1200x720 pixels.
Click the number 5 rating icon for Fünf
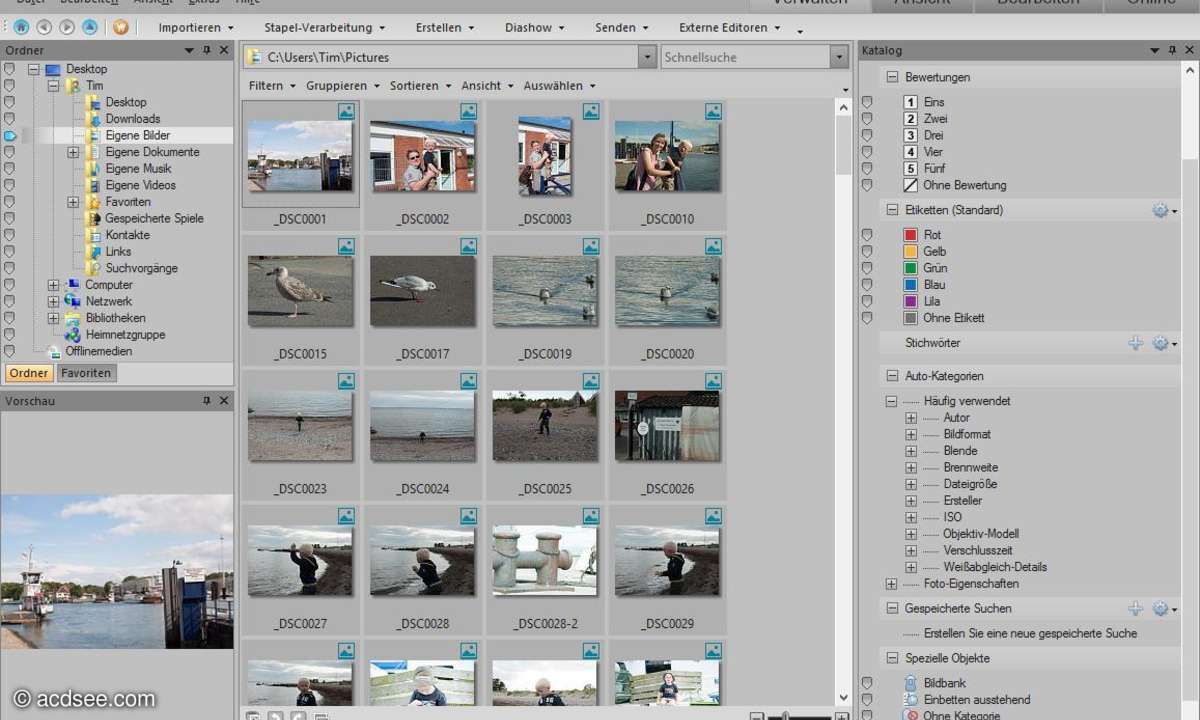click(910, 168)
